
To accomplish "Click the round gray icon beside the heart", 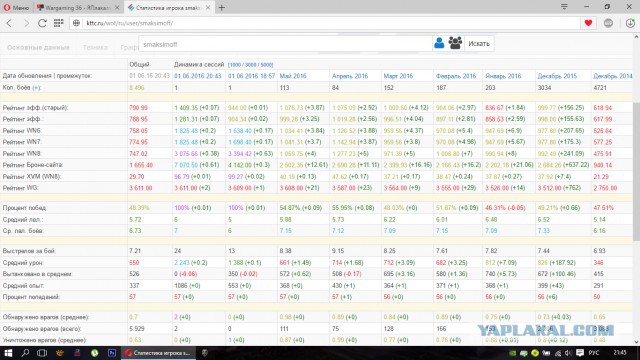I will (608, 23).
